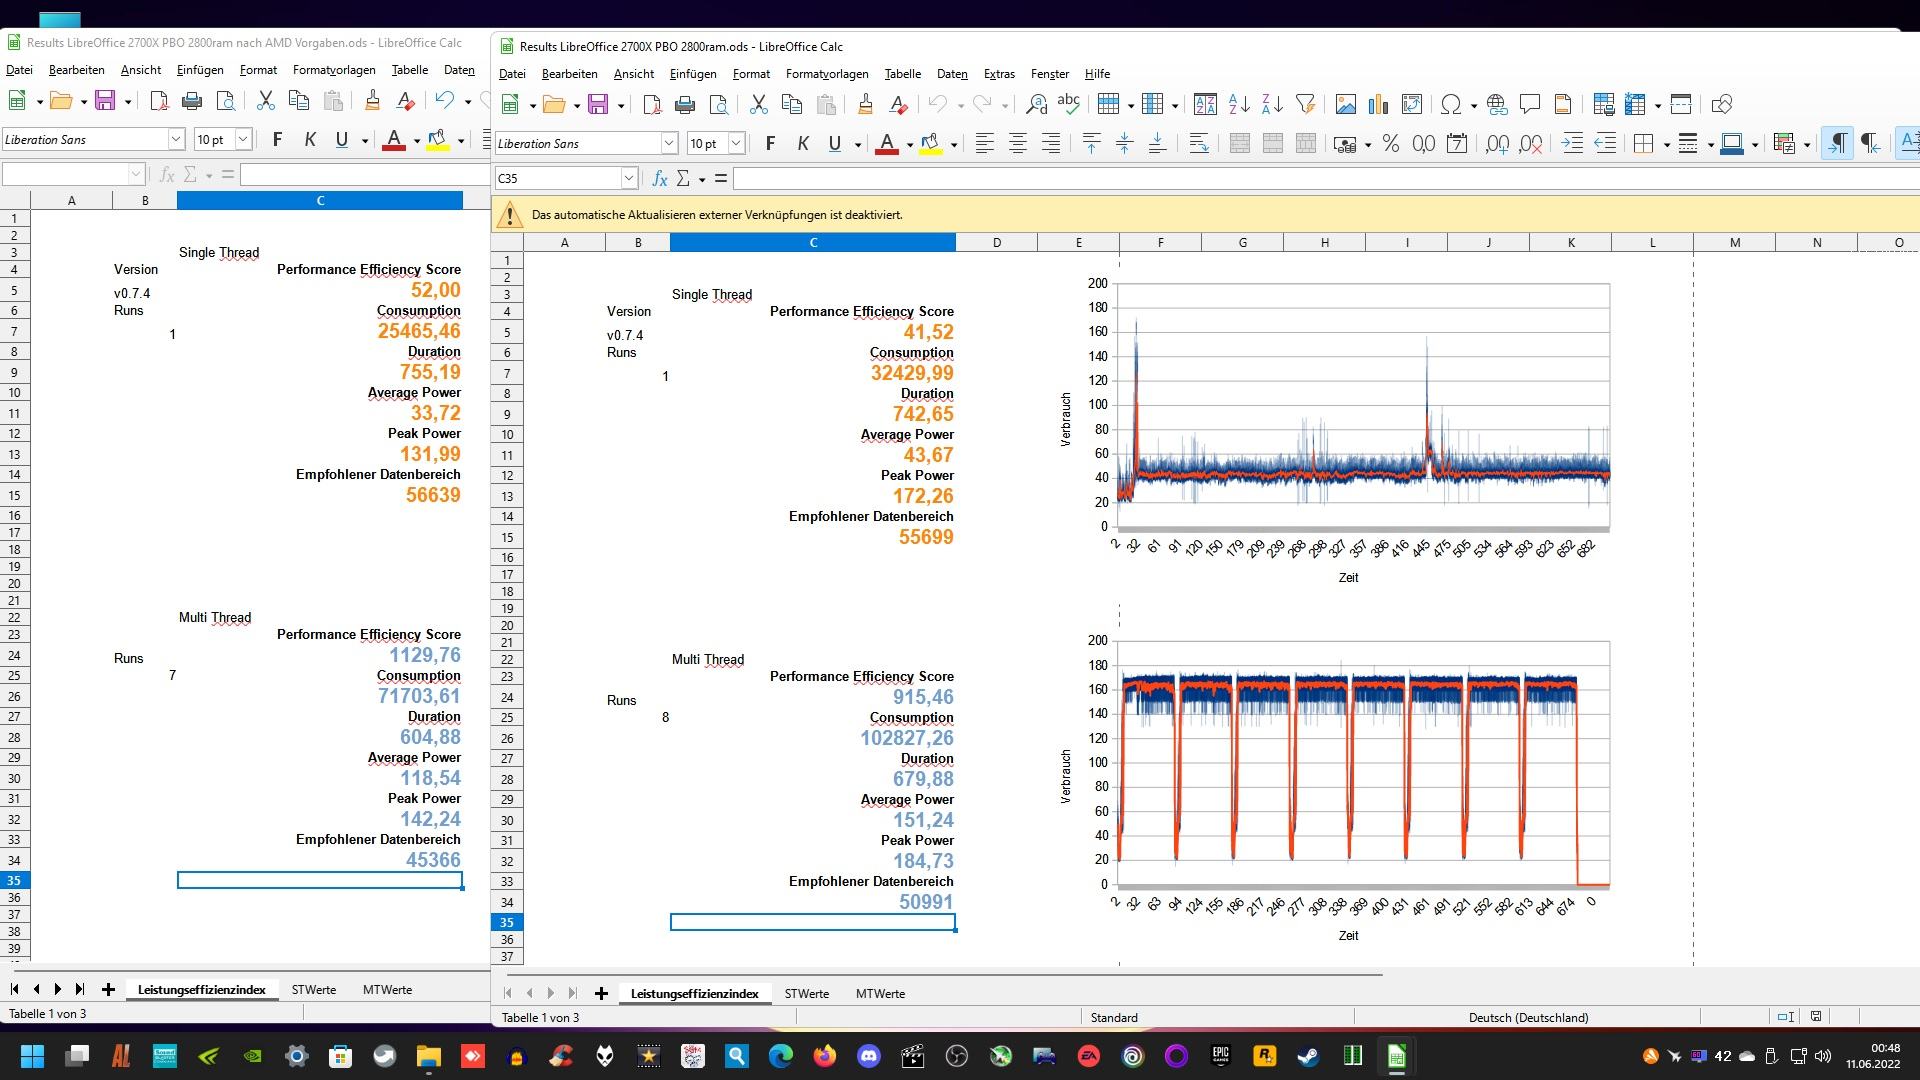Select column header D in right window
Image resolution: width=1920 pixels, height=1080 pixels.
(997, 242)
